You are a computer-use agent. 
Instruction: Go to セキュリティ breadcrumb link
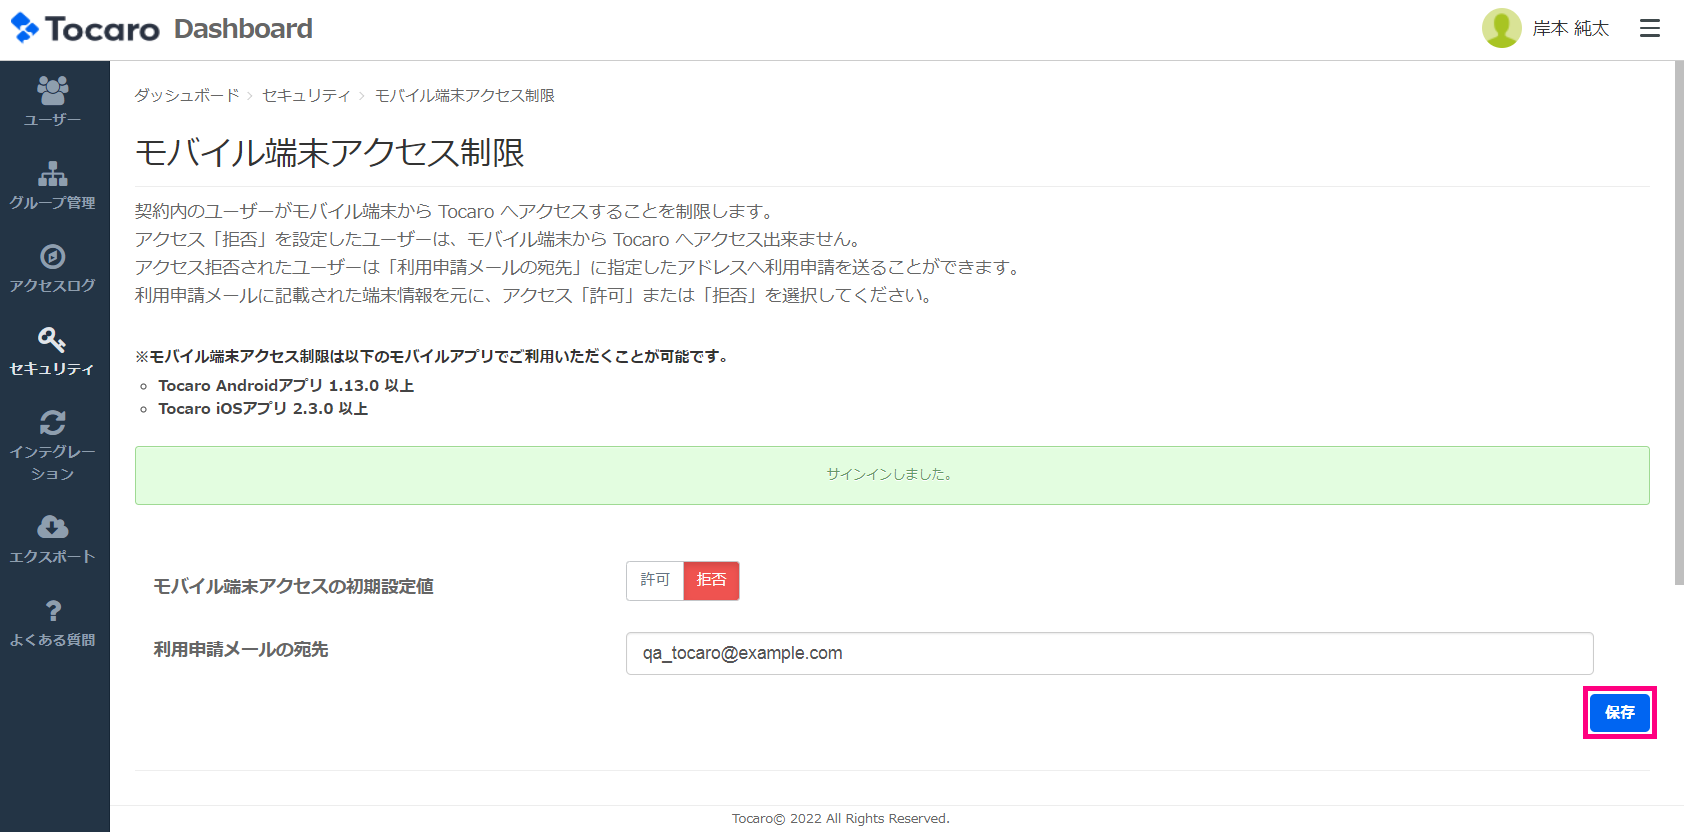click(x=306, y=95)
